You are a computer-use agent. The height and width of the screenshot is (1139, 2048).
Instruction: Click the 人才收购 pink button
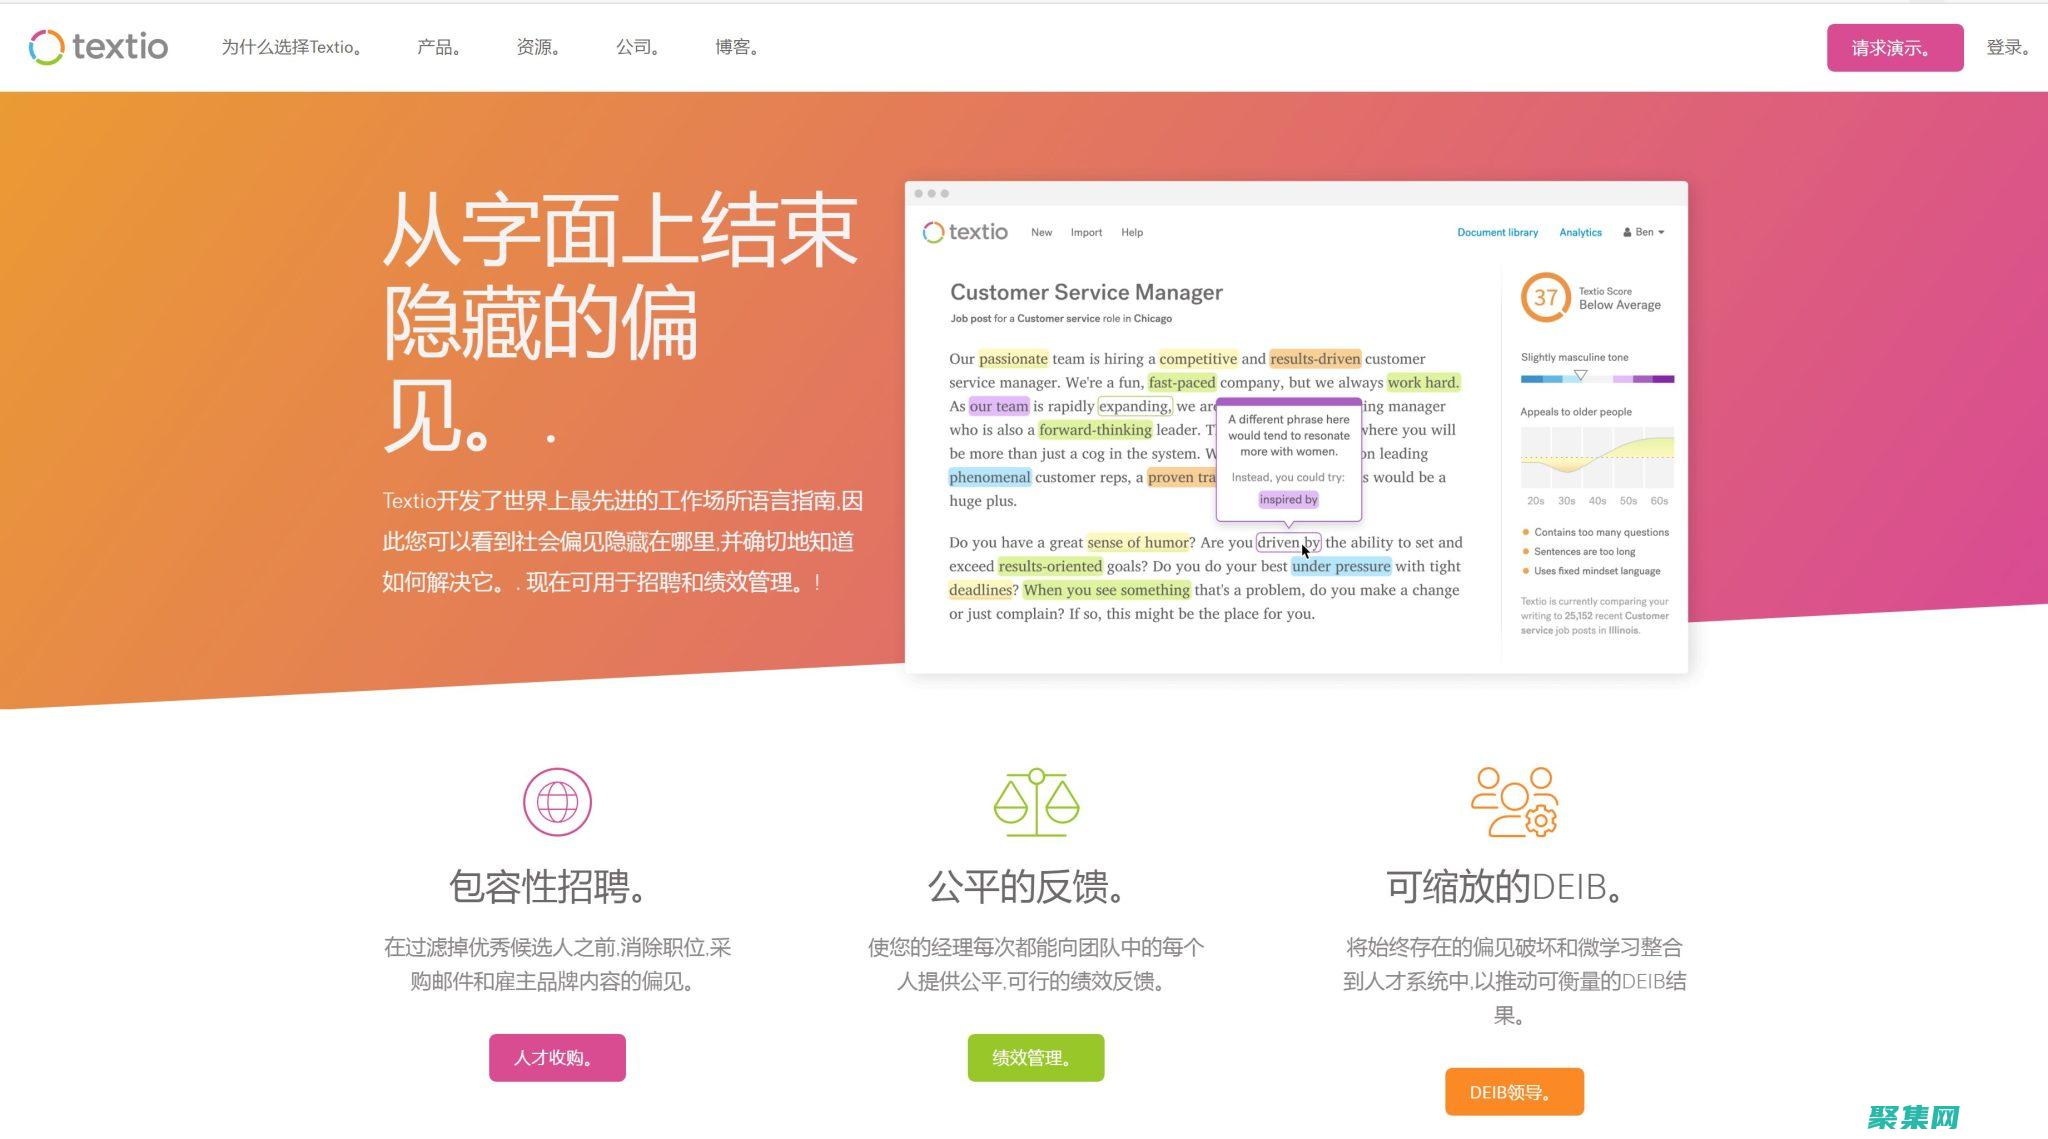(556, 1056)
